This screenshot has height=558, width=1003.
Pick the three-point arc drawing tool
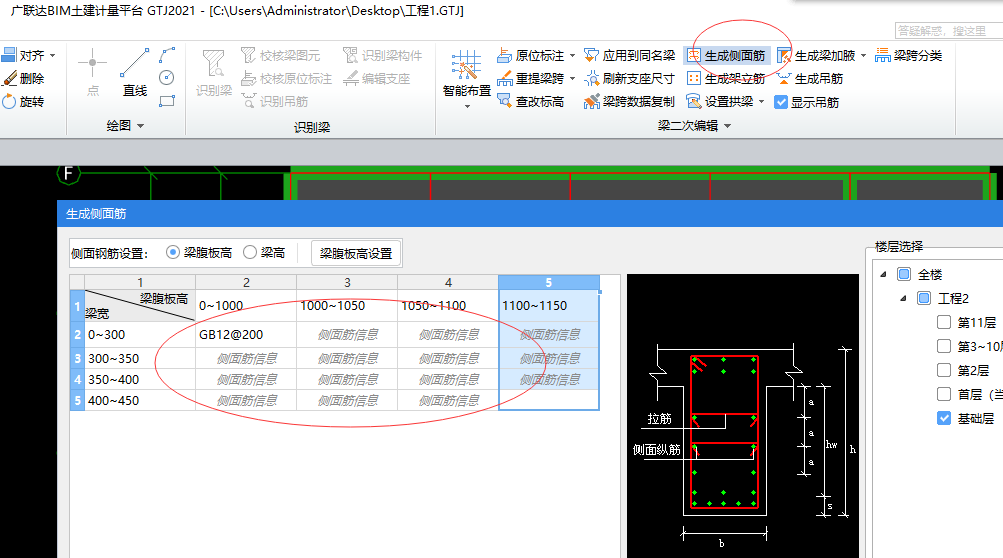(x=167, y=55)
